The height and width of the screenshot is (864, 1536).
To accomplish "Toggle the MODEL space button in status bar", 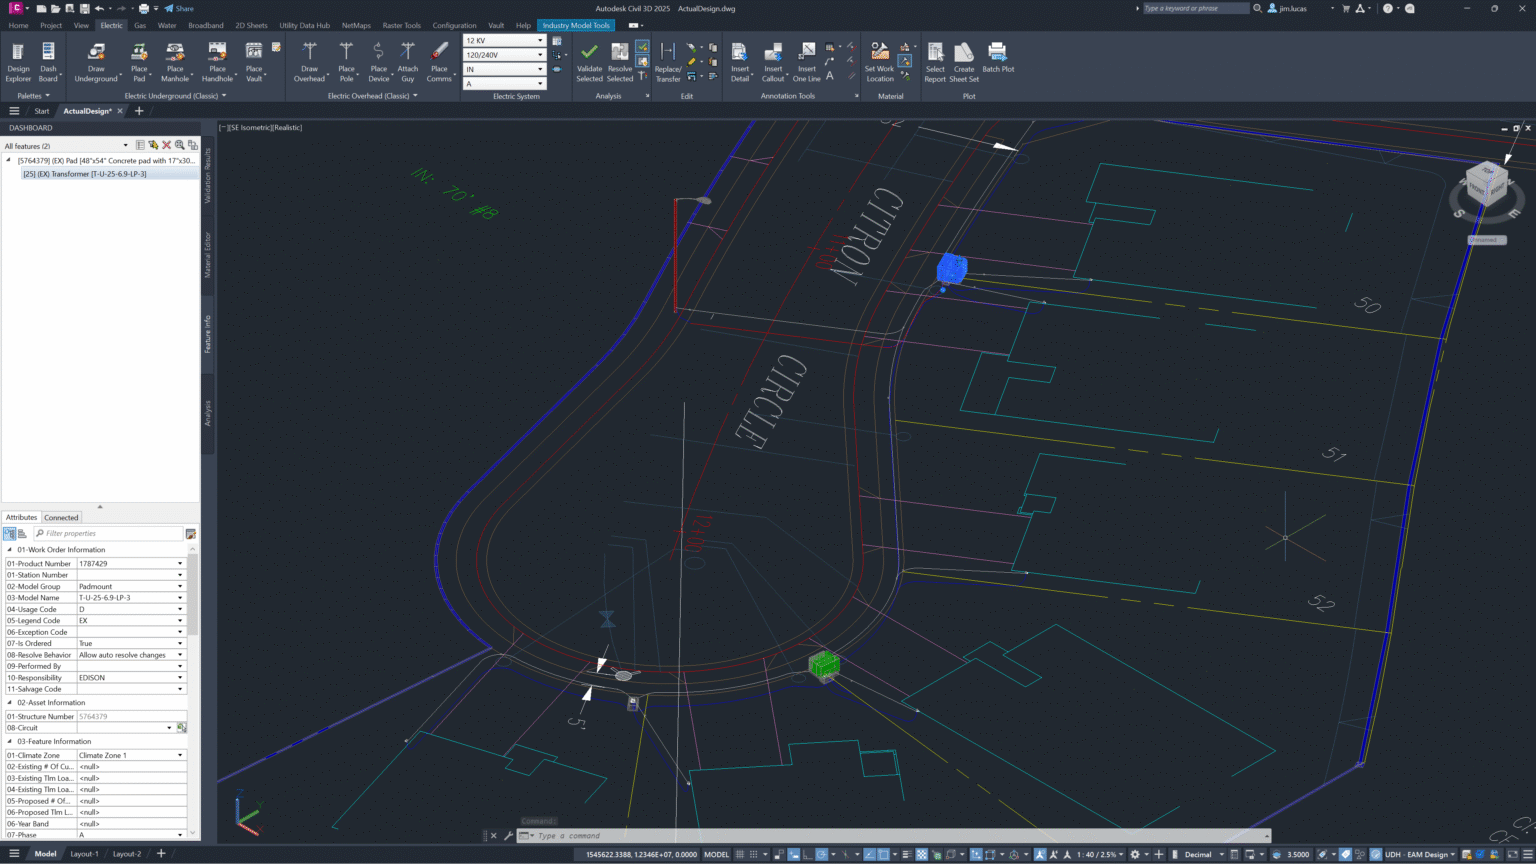I will [x=715, y=855].
